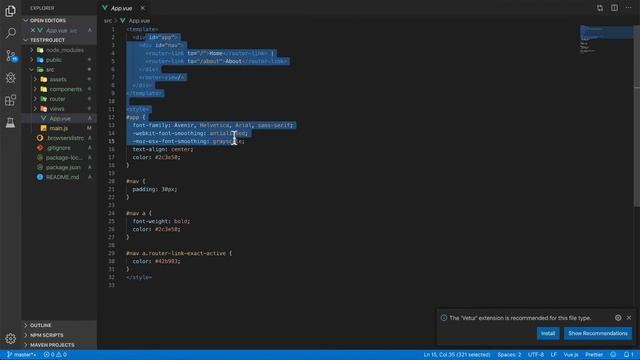Expand the MAVEN PROJECTS section
Screen dimensions: 640x360
pyautogui.click(x=59, y=345)
